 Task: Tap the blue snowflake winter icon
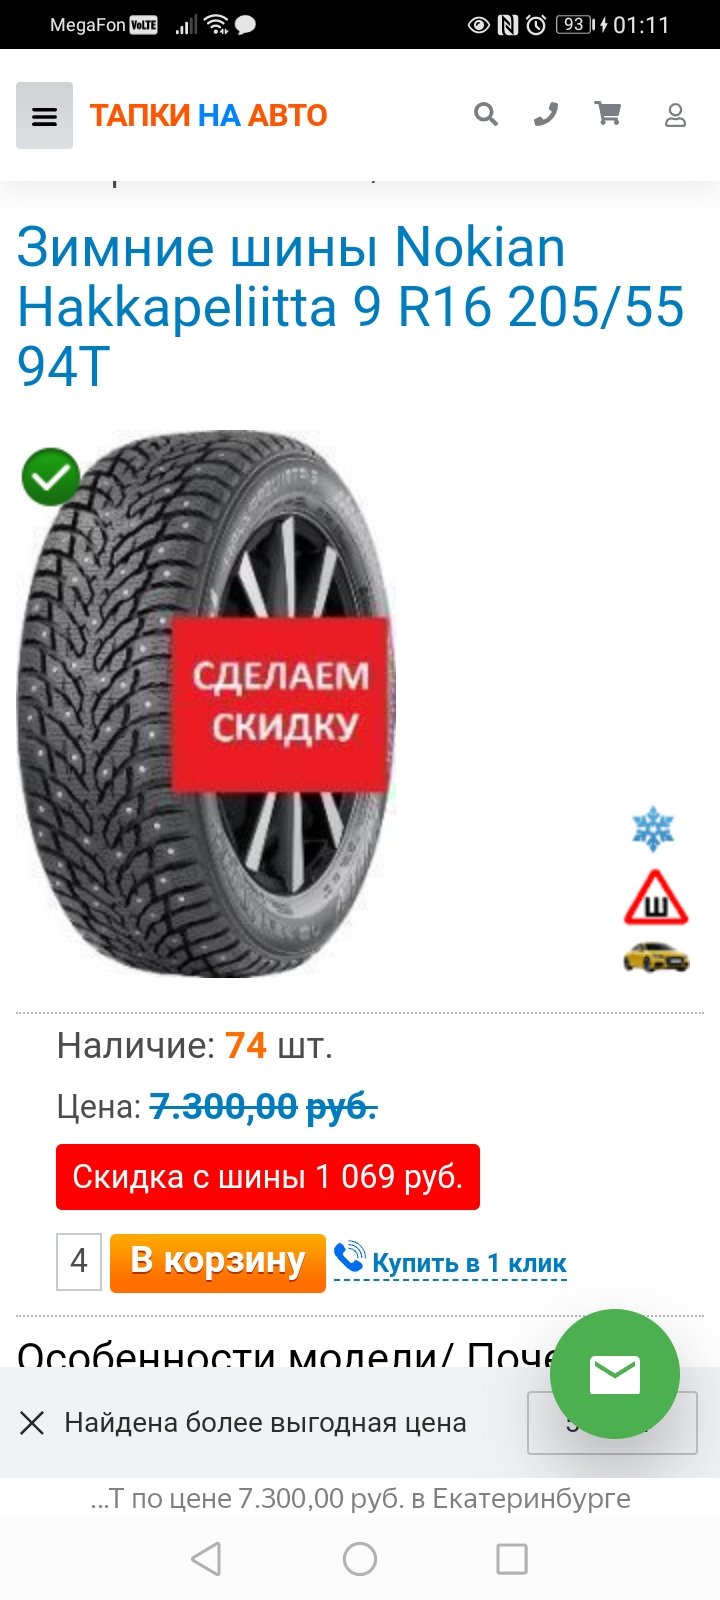coord(653,828)
